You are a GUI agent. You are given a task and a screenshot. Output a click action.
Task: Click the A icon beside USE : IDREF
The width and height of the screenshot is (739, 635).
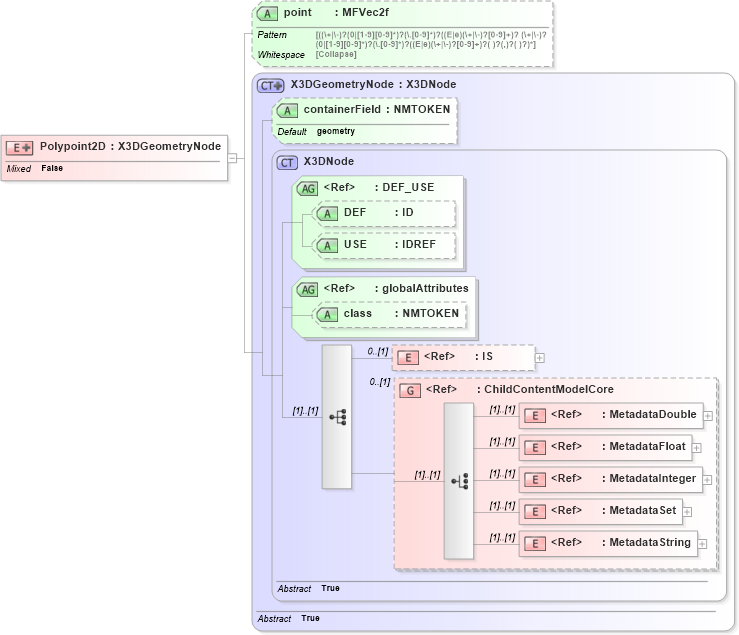327,246
